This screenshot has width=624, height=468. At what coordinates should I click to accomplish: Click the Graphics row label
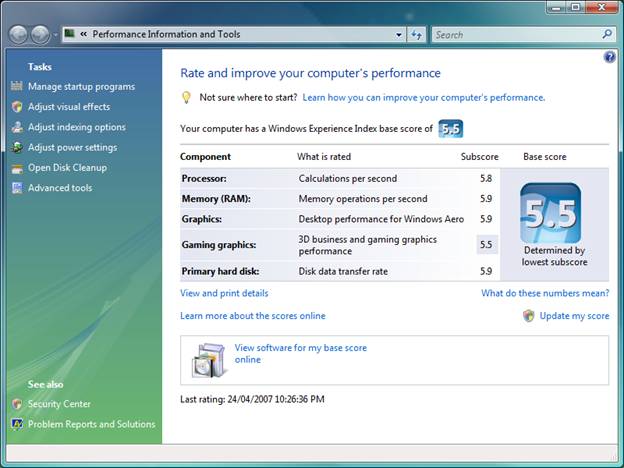point(201,219)
